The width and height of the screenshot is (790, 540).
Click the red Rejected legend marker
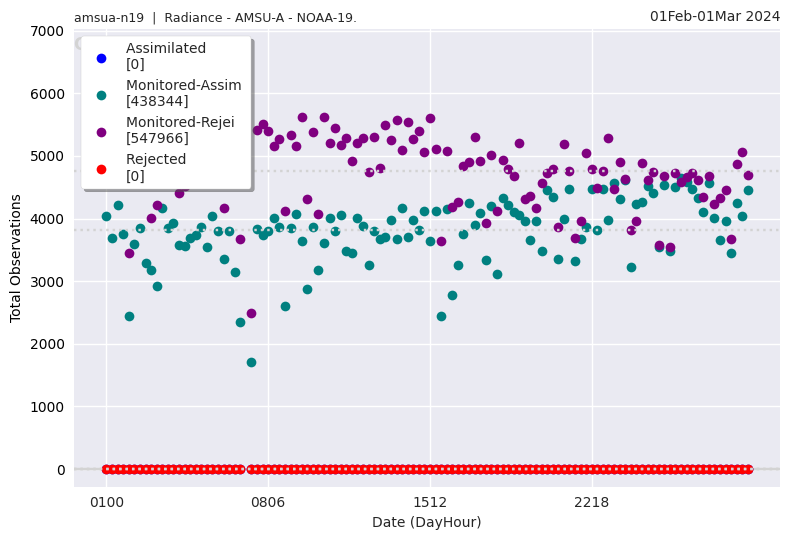click(101, 169)
